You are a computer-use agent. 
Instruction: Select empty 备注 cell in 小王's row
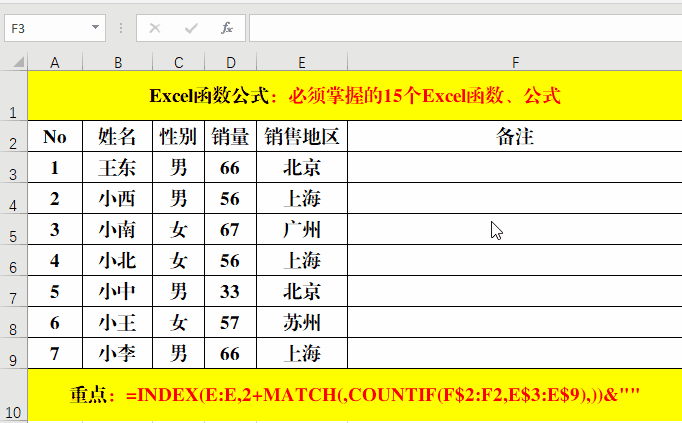point(515,322)
